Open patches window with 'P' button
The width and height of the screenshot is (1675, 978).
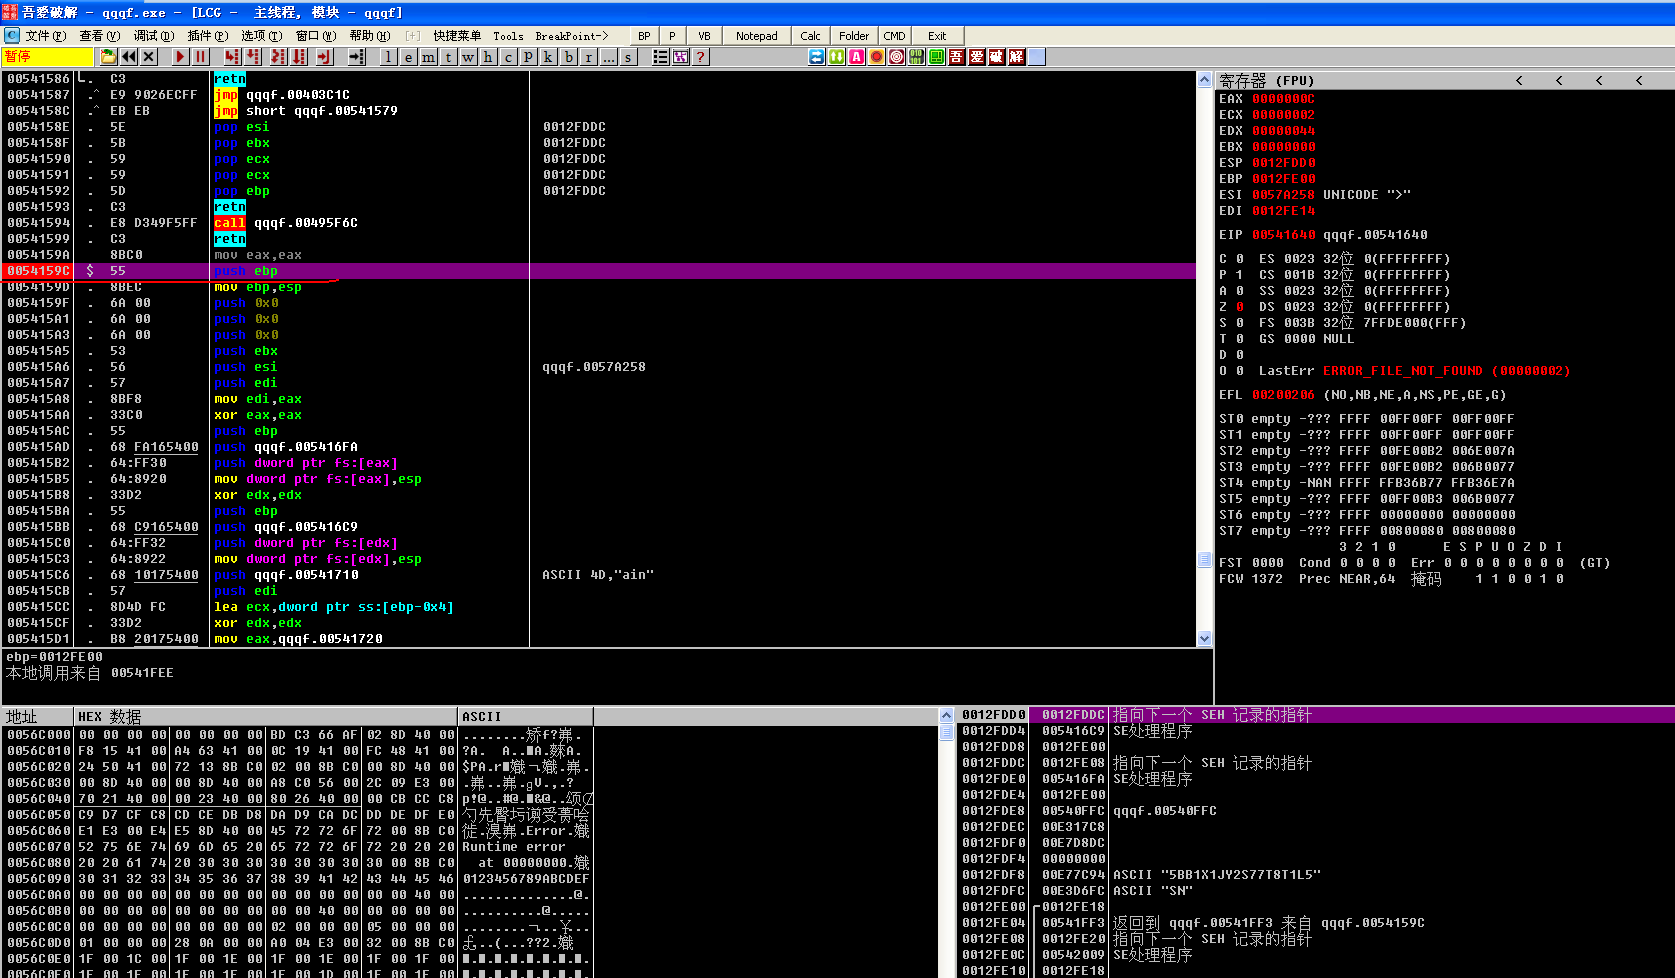528,57
